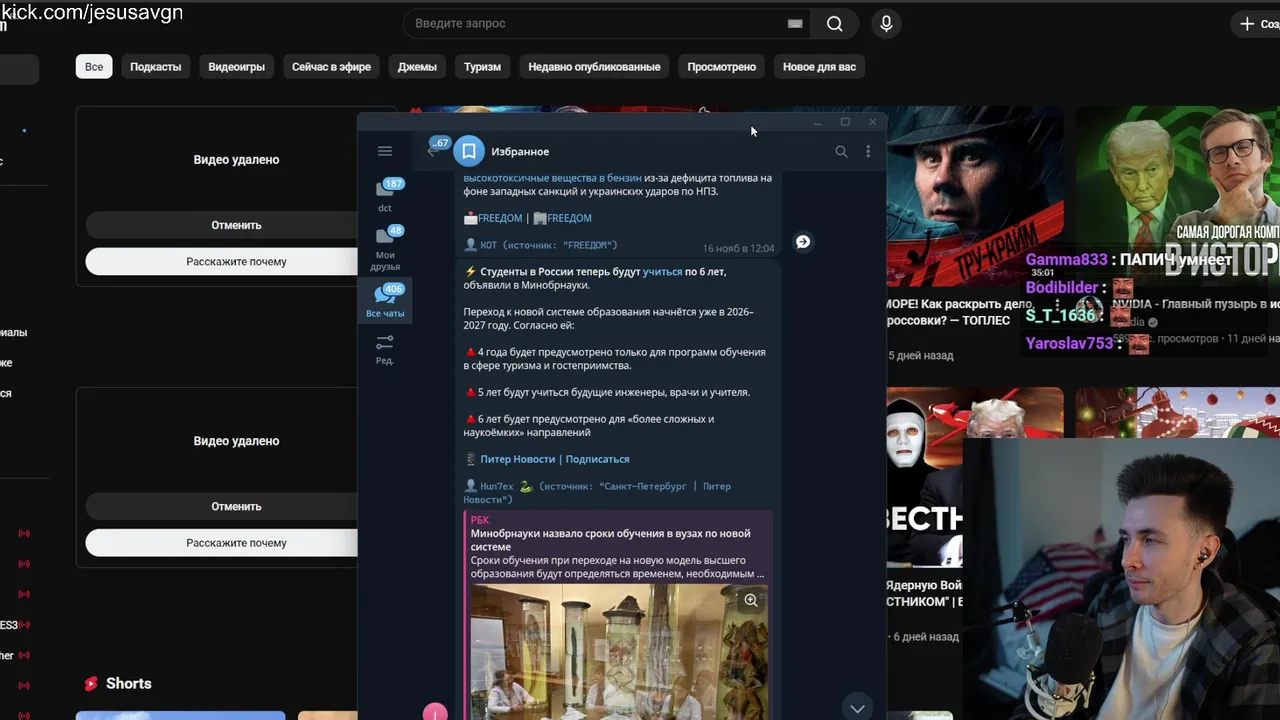Image resolution: width=1280 pixels, height=720 pixels.
Task: Select the Все filter chip
Action: (94, 67)
